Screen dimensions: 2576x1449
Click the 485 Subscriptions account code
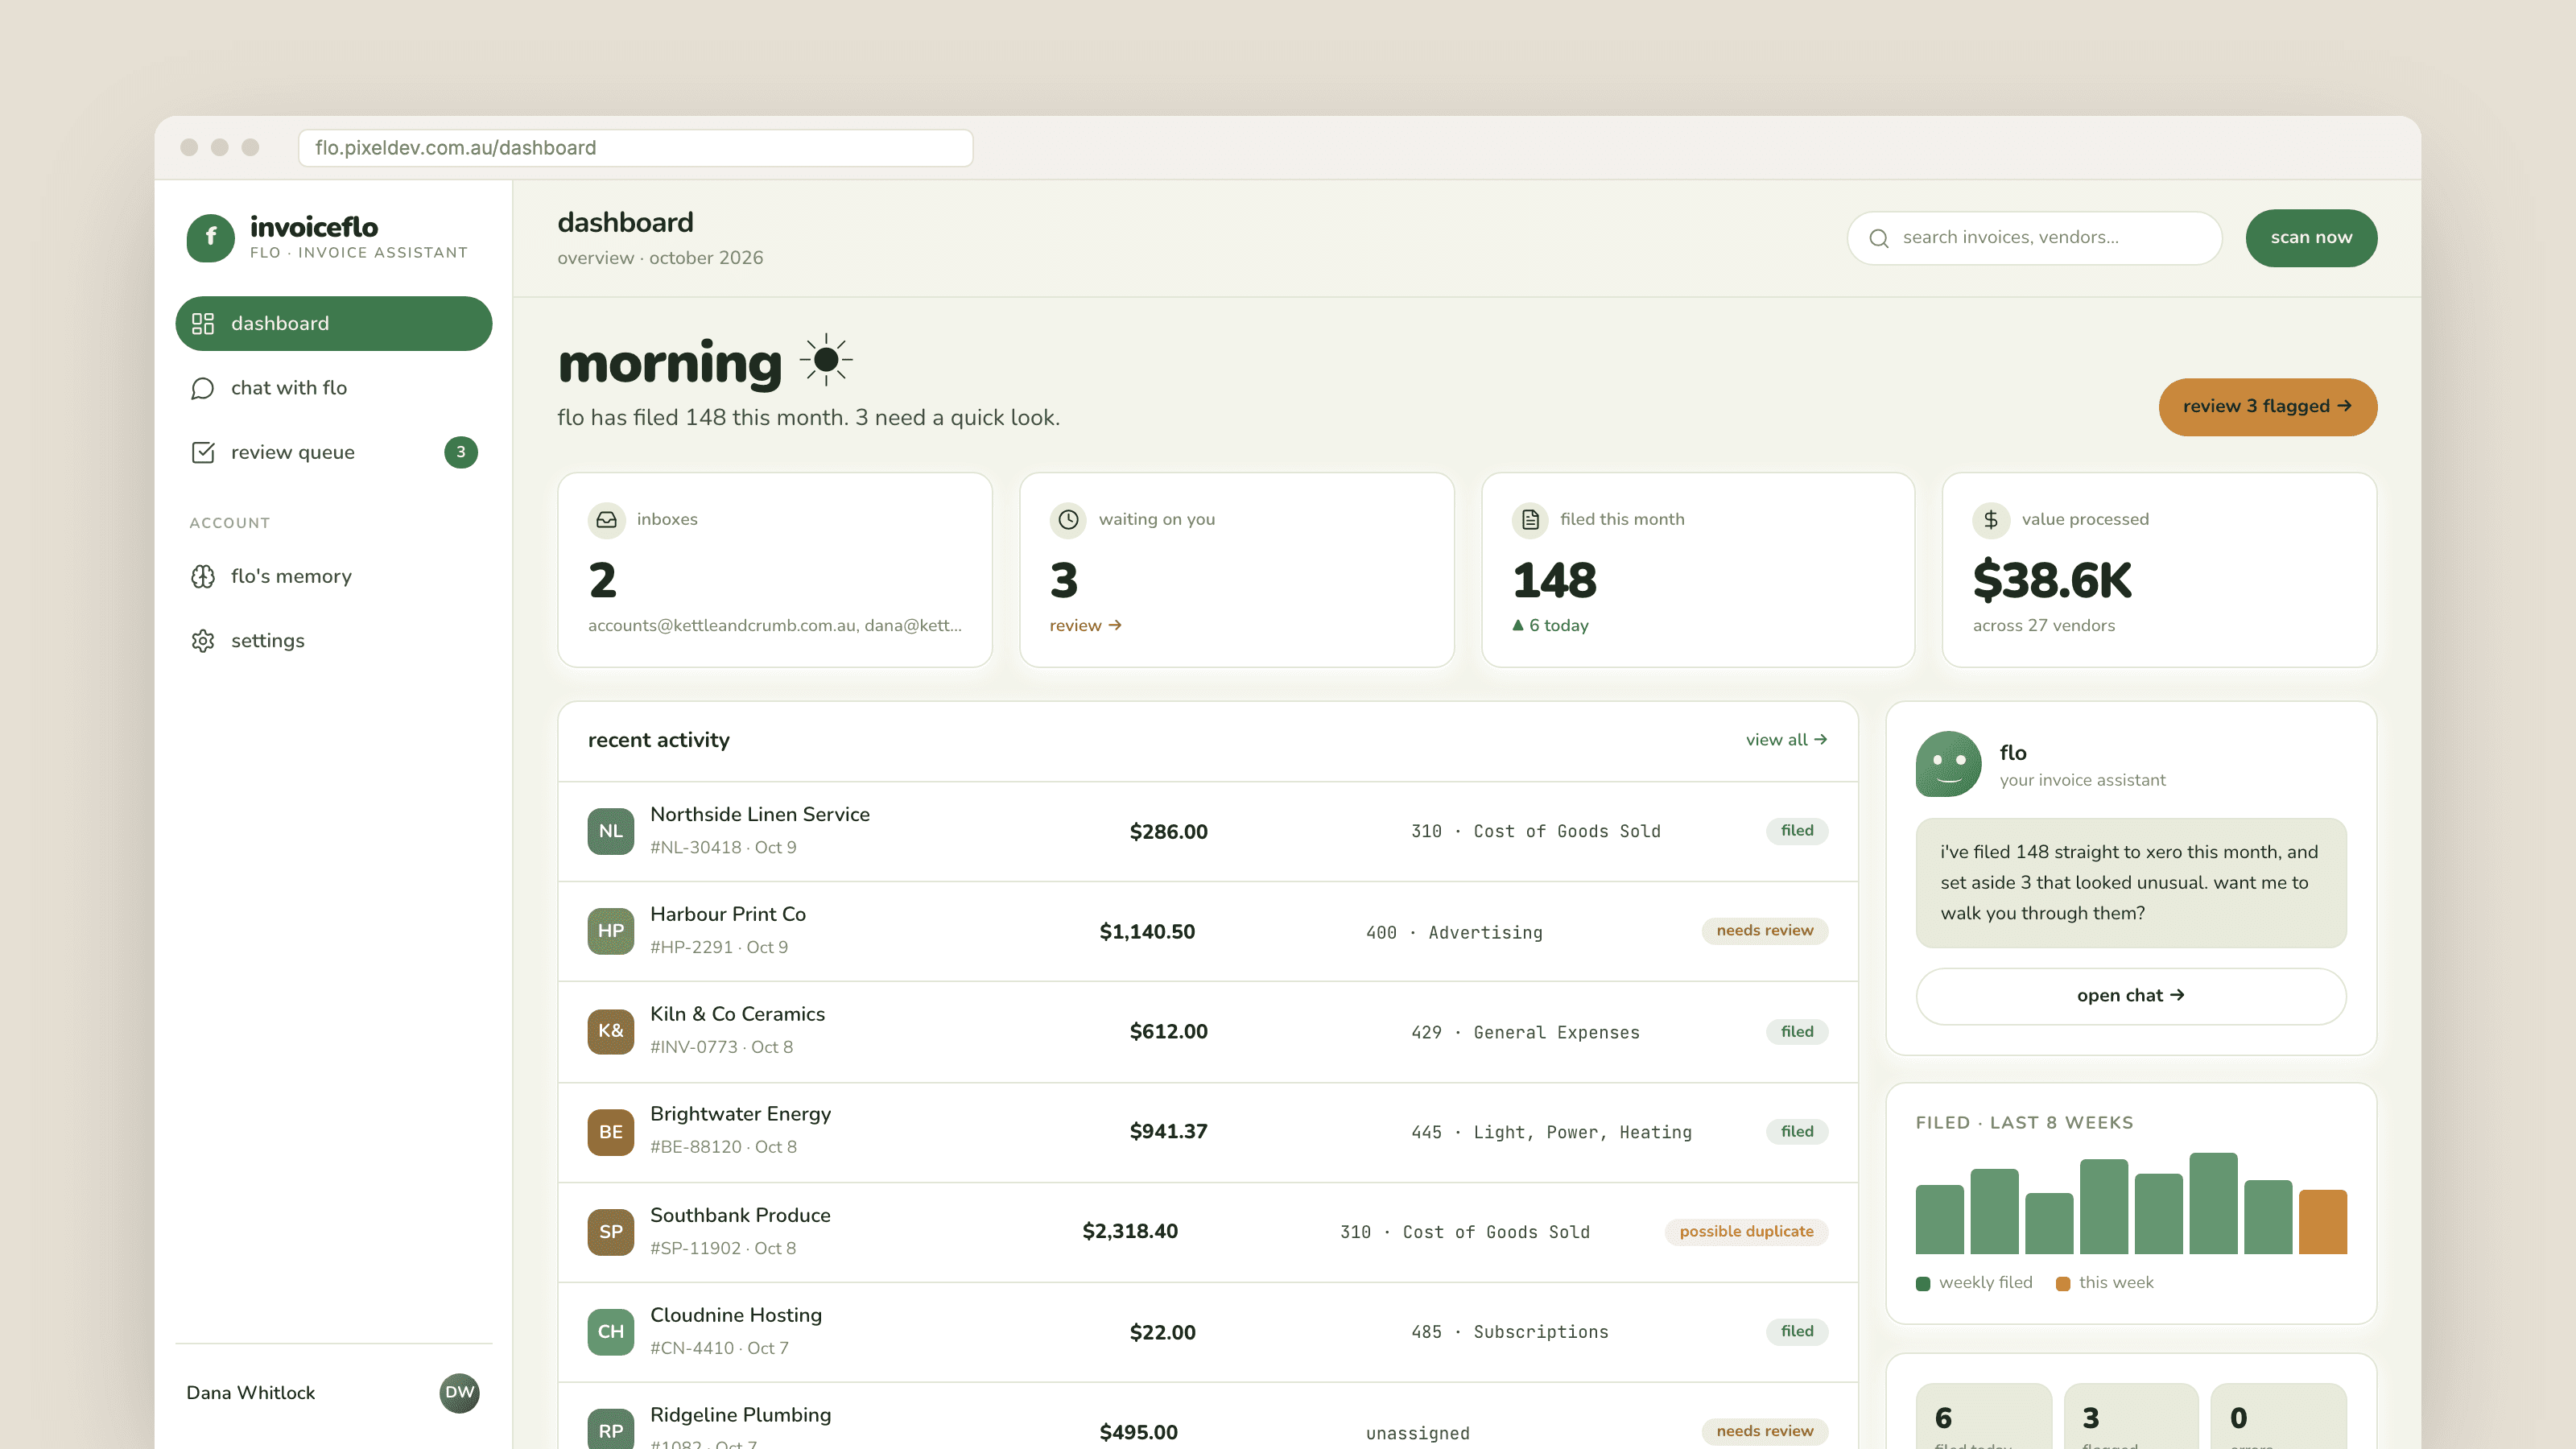click(1509, 1332)
